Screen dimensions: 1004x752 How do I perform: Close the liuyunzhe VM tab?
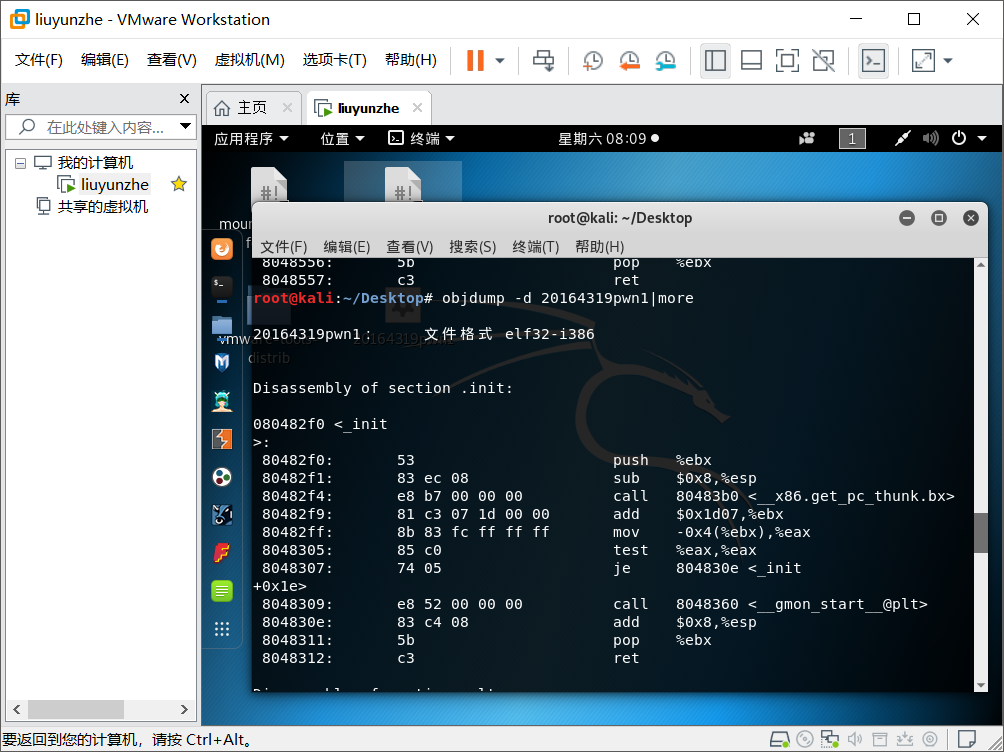pos(417,108)
